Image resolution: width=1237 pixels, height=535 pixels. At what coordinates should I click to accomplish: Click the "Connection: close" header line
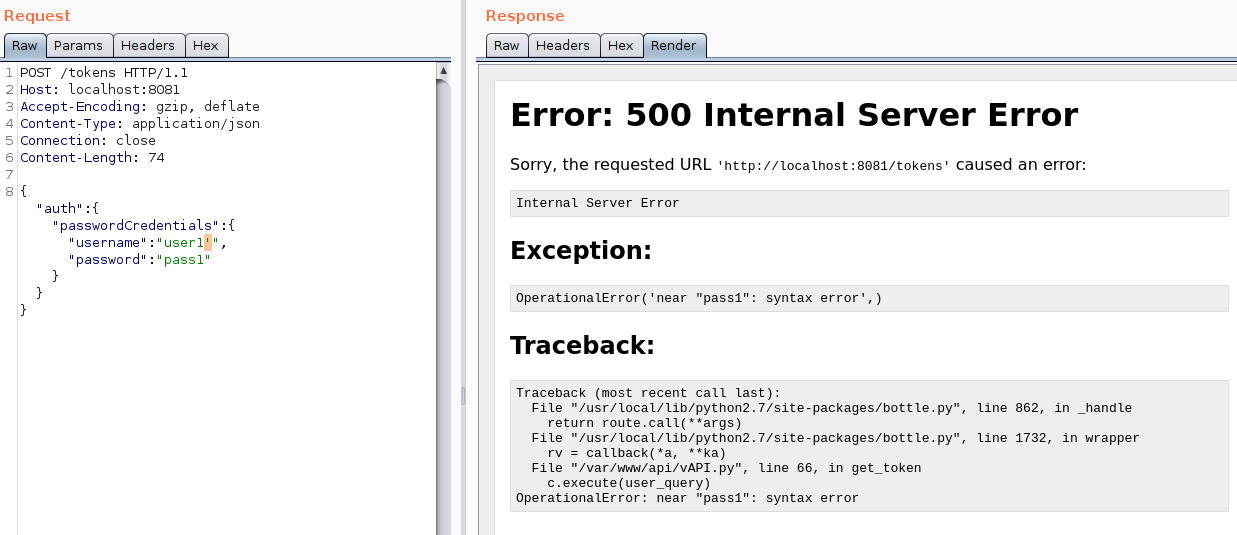point(88,141)
